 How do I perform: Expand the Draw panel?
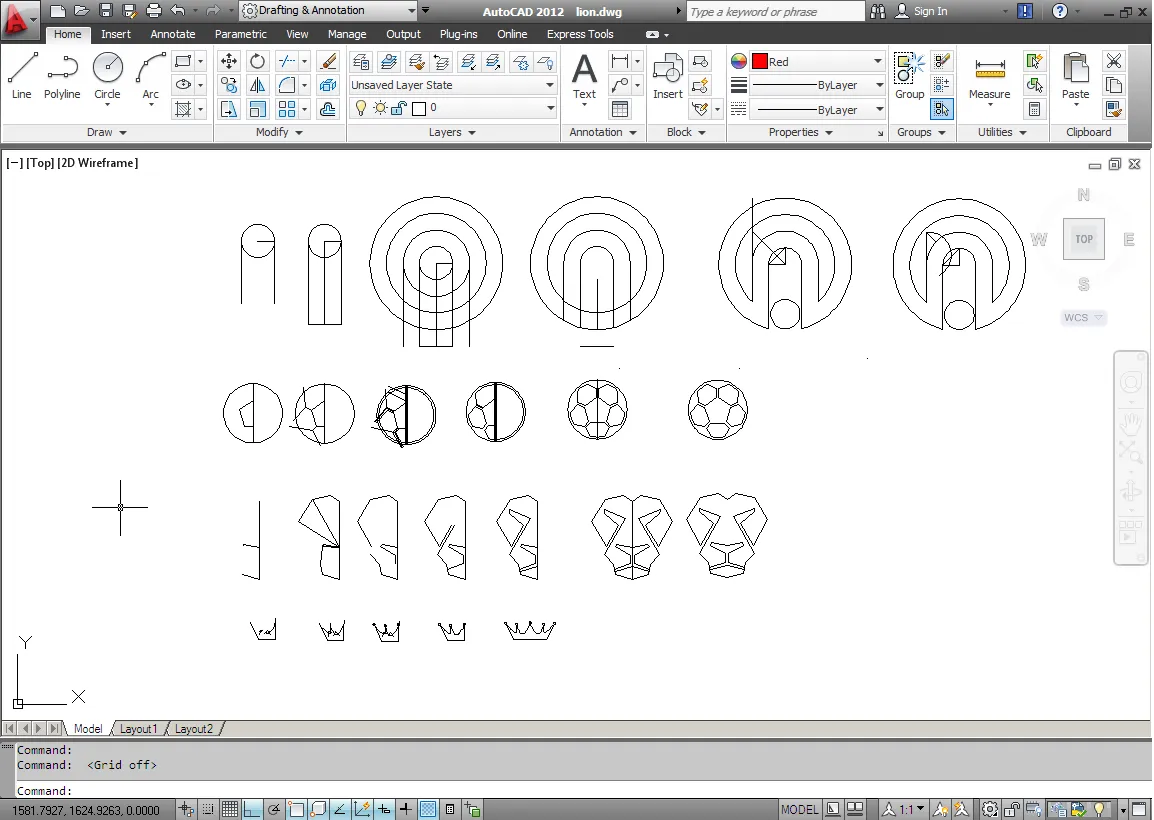pyautogui.click(x=107, y=132)
